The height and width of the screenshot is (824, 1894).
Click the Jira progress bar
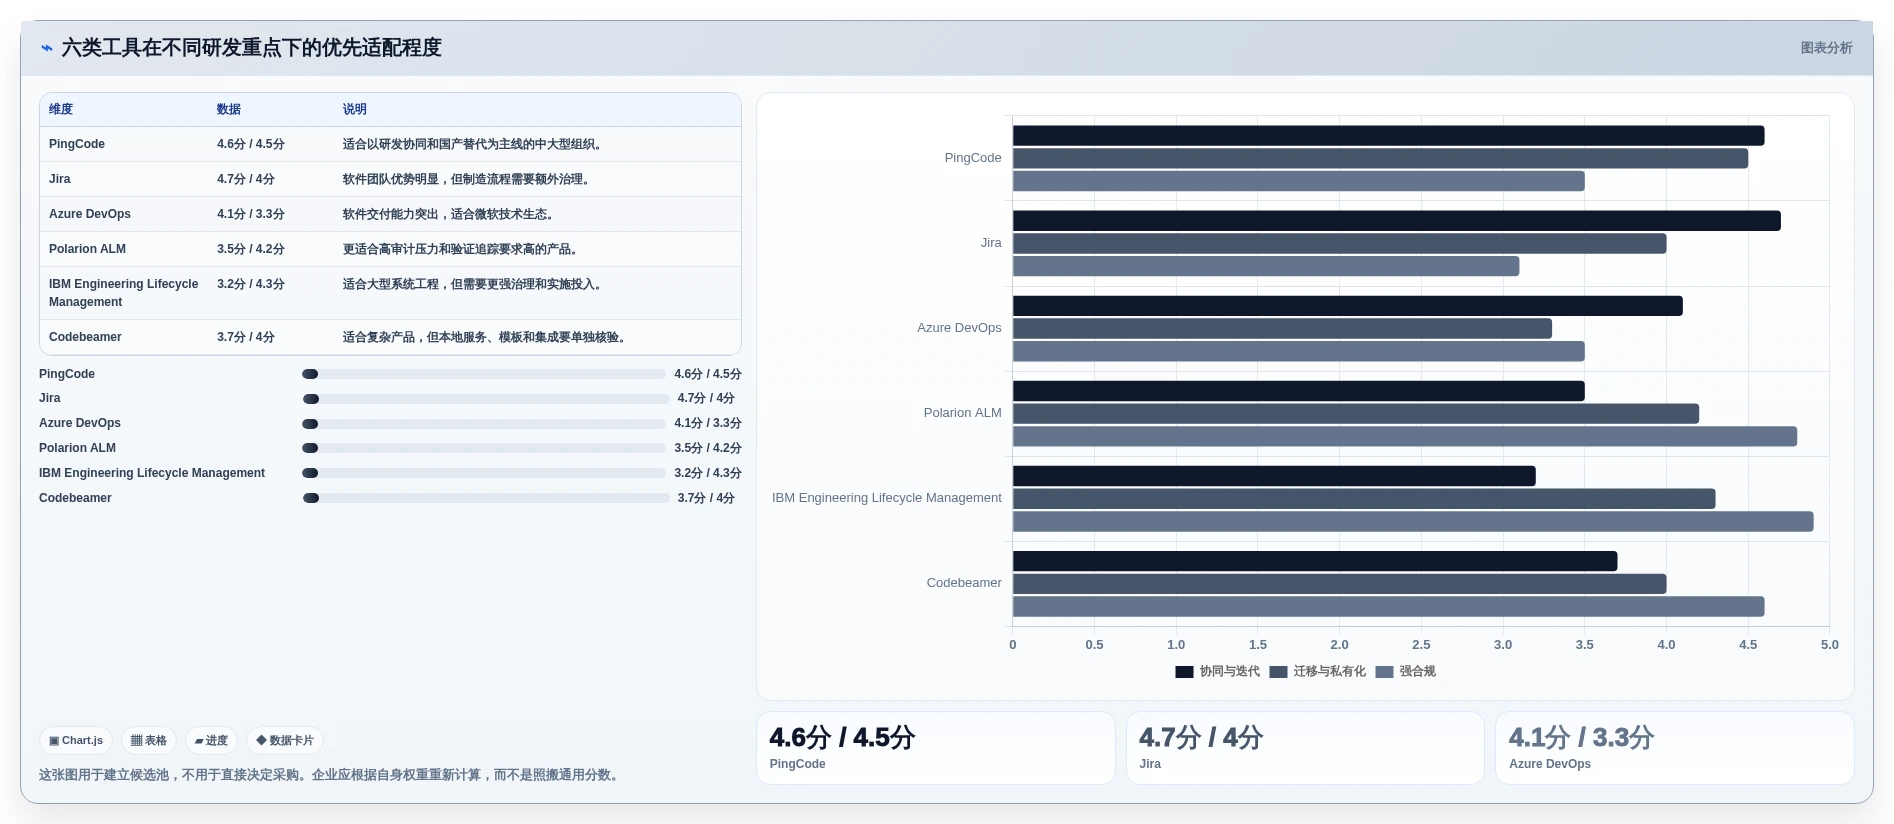[486, 399]
